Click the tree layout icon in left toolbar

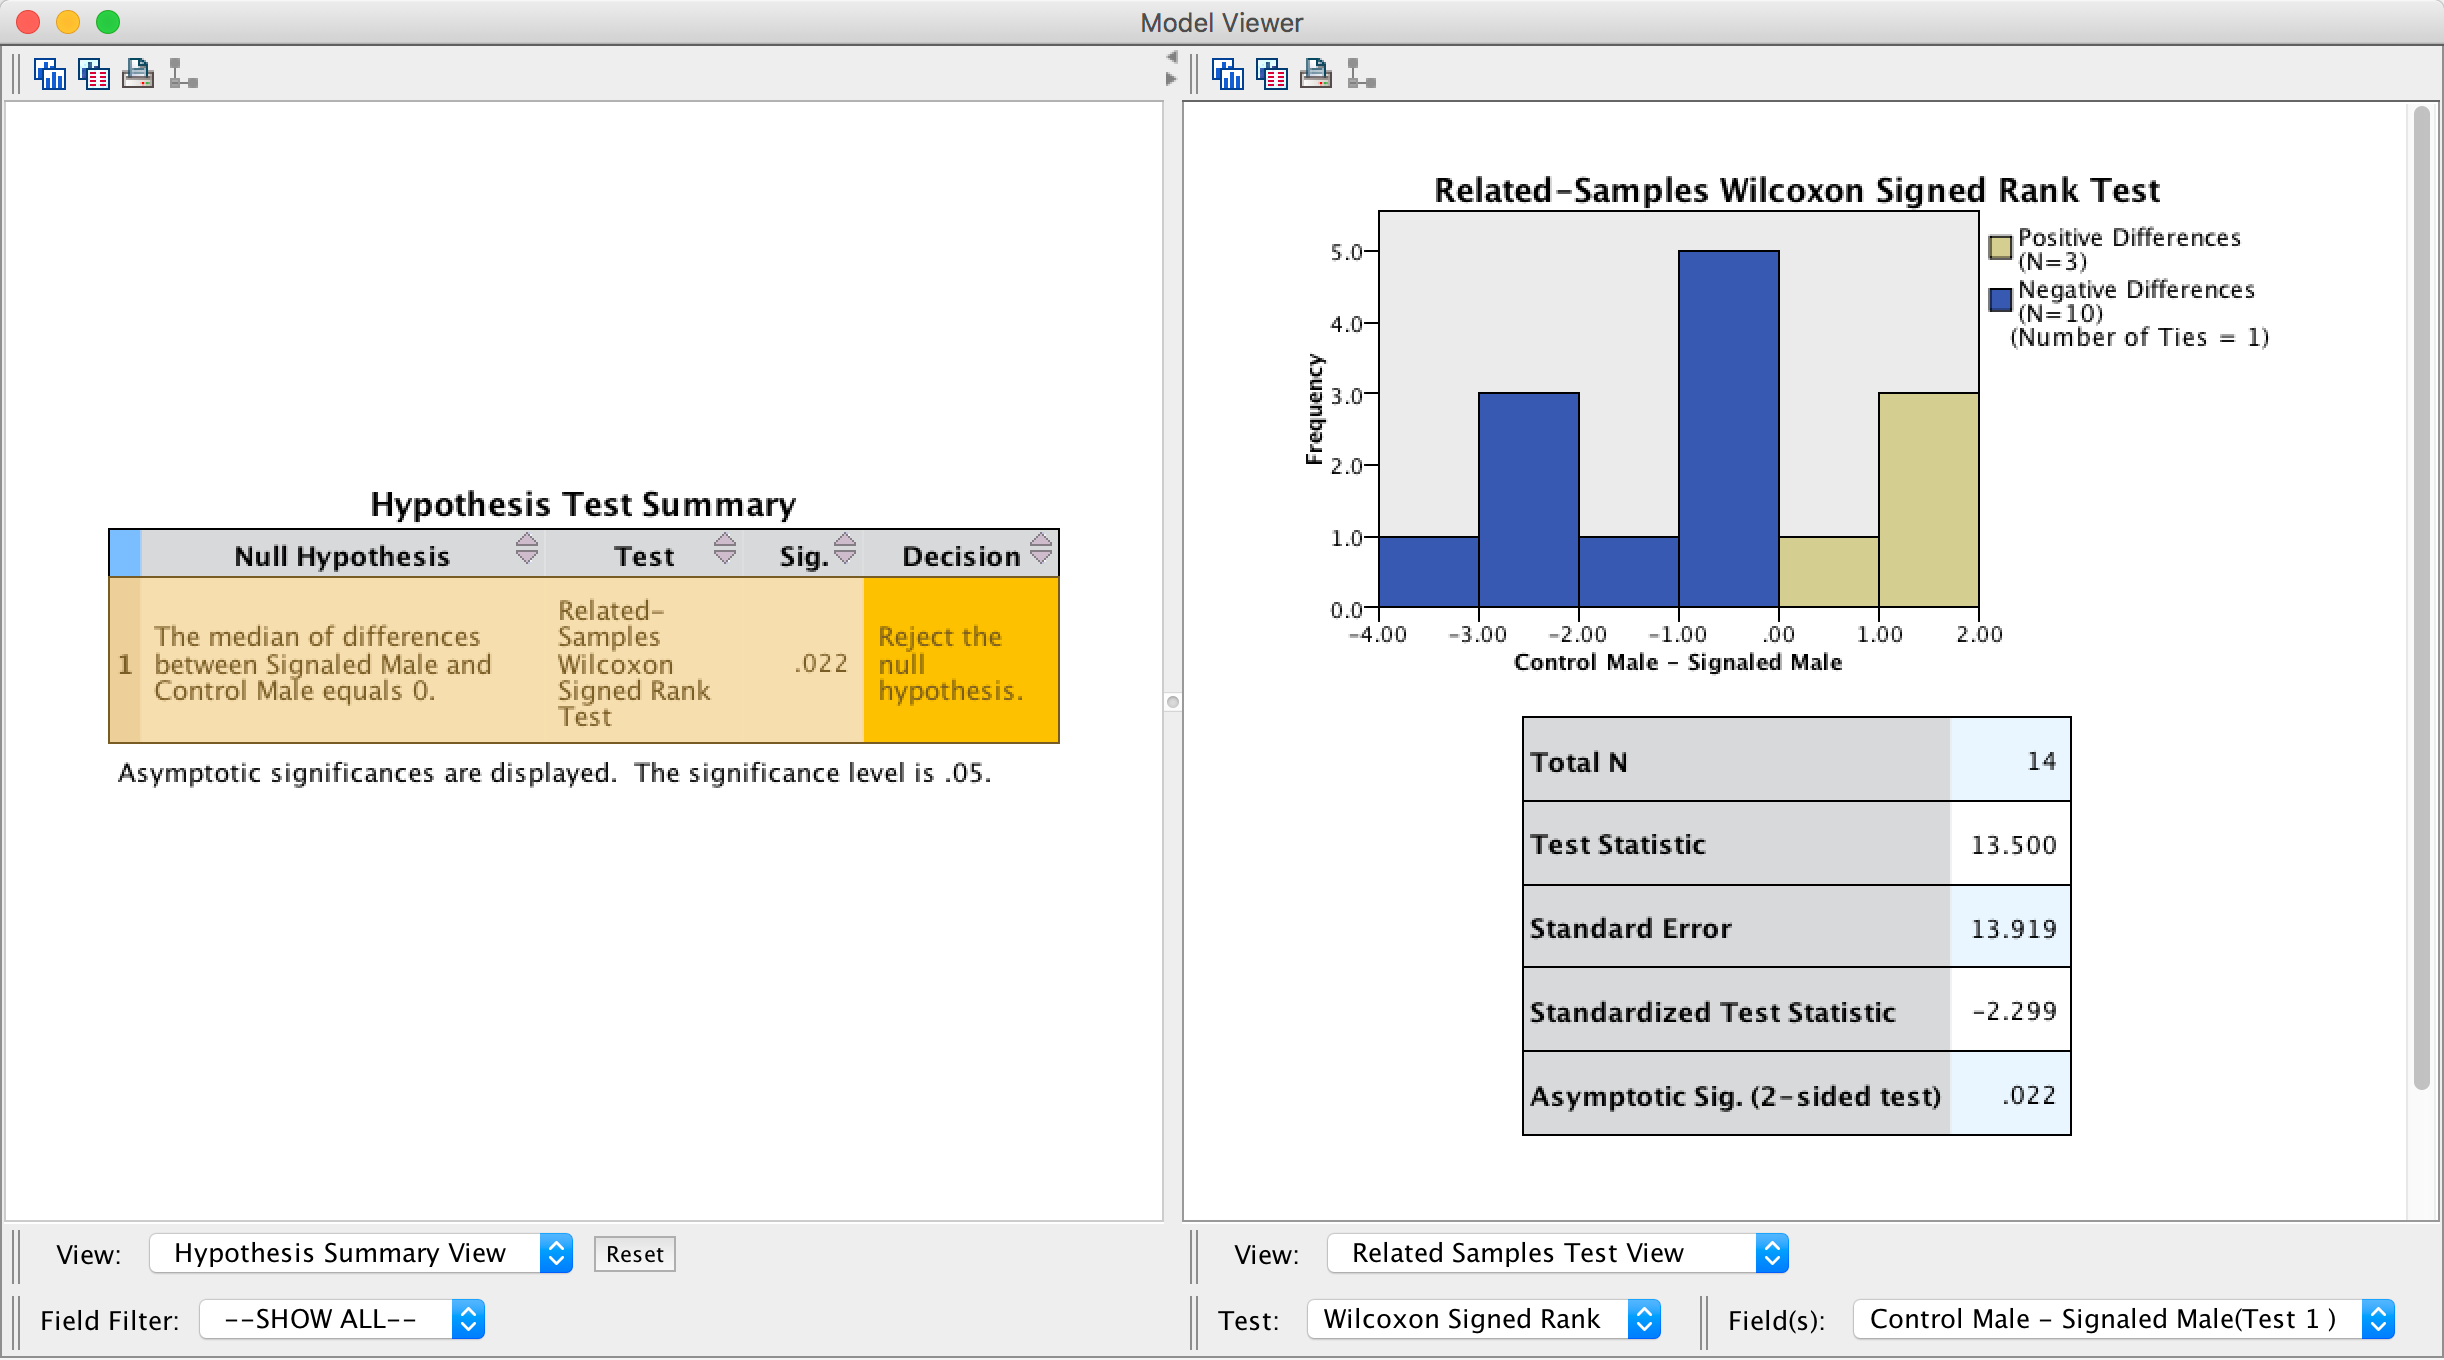tap(182, 74)
